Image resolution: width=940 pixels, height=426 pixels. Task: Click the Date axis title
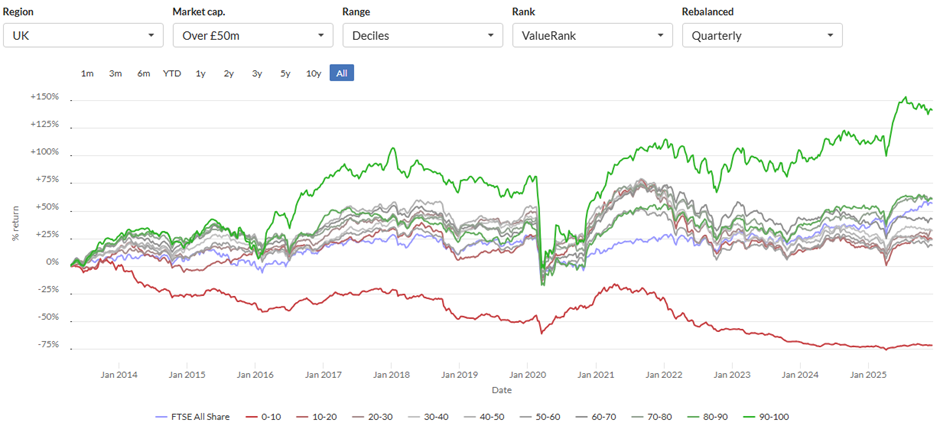pos(502,390)
